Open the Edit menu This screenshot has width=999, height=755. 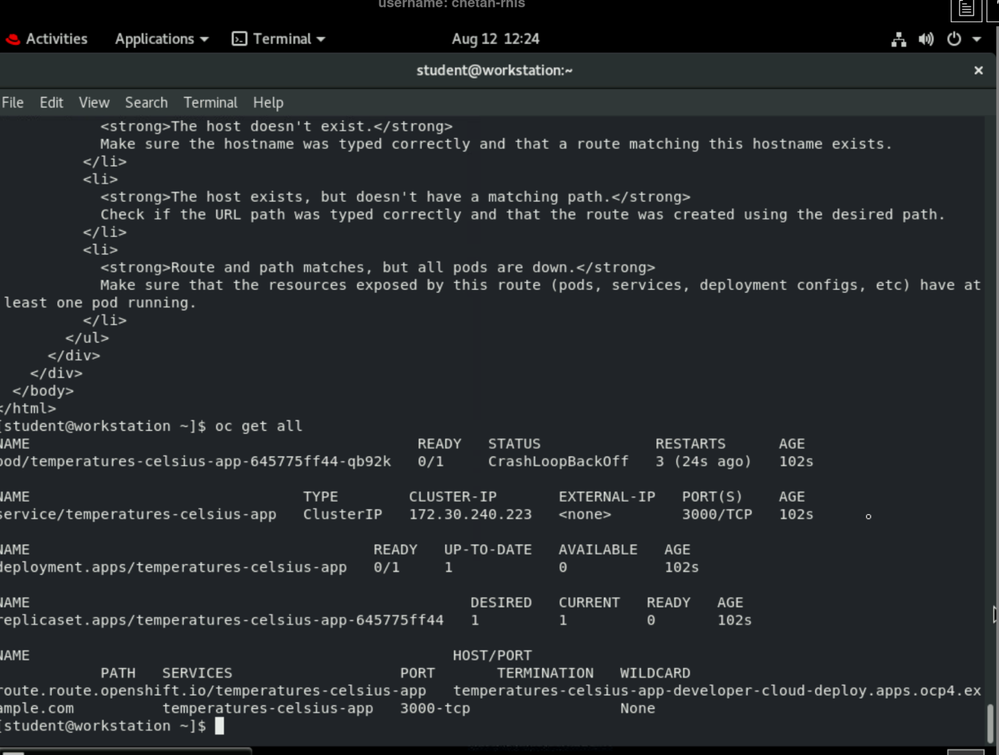coord(51,102)
